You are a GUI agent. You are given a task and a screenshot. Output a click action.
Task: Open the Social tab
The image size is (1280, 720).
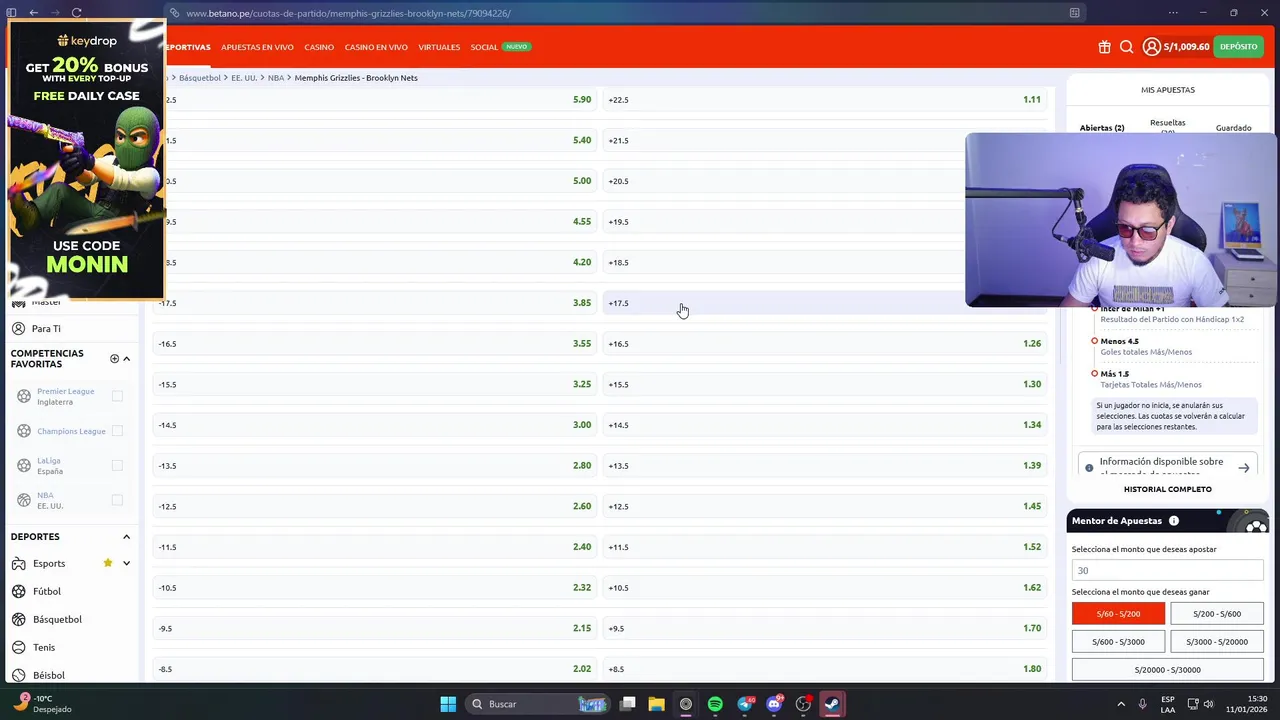click(484, 47)
